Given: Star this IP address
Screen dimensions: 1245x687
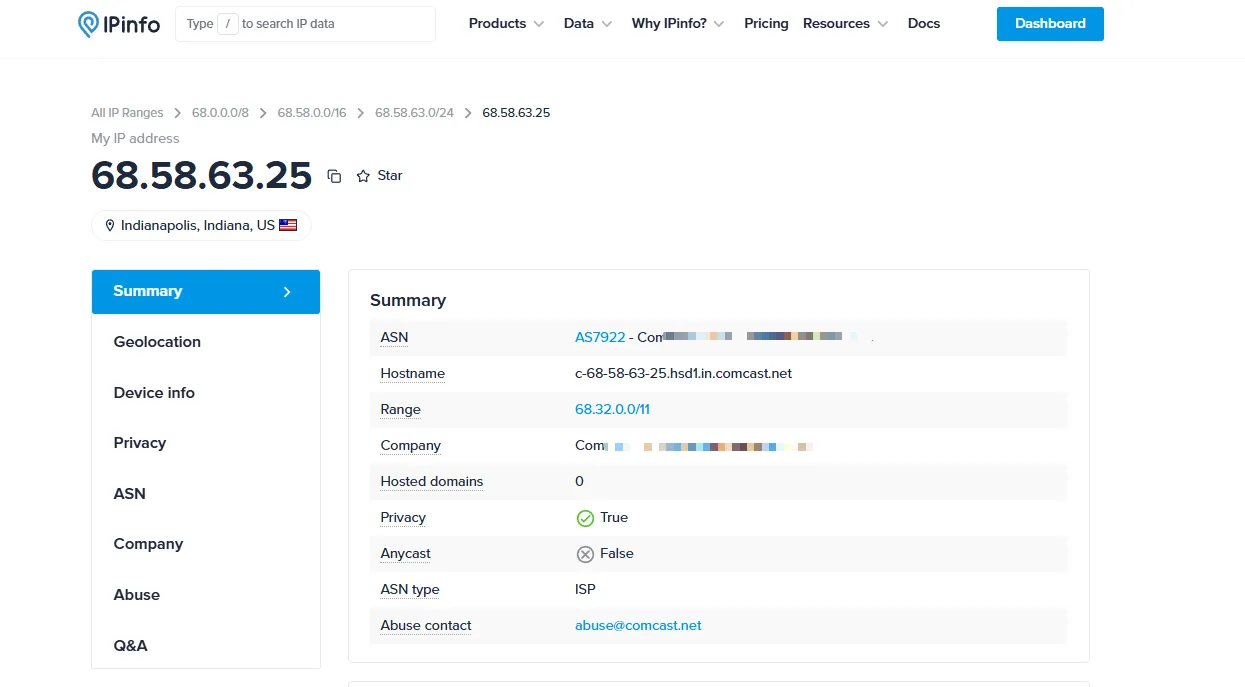Looking at the screenshot, I should (x=379, y=176).
